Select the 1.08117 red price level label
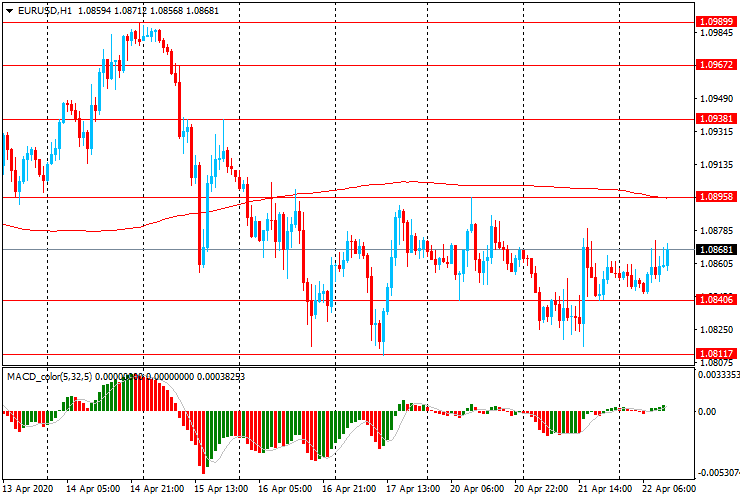 716,353
